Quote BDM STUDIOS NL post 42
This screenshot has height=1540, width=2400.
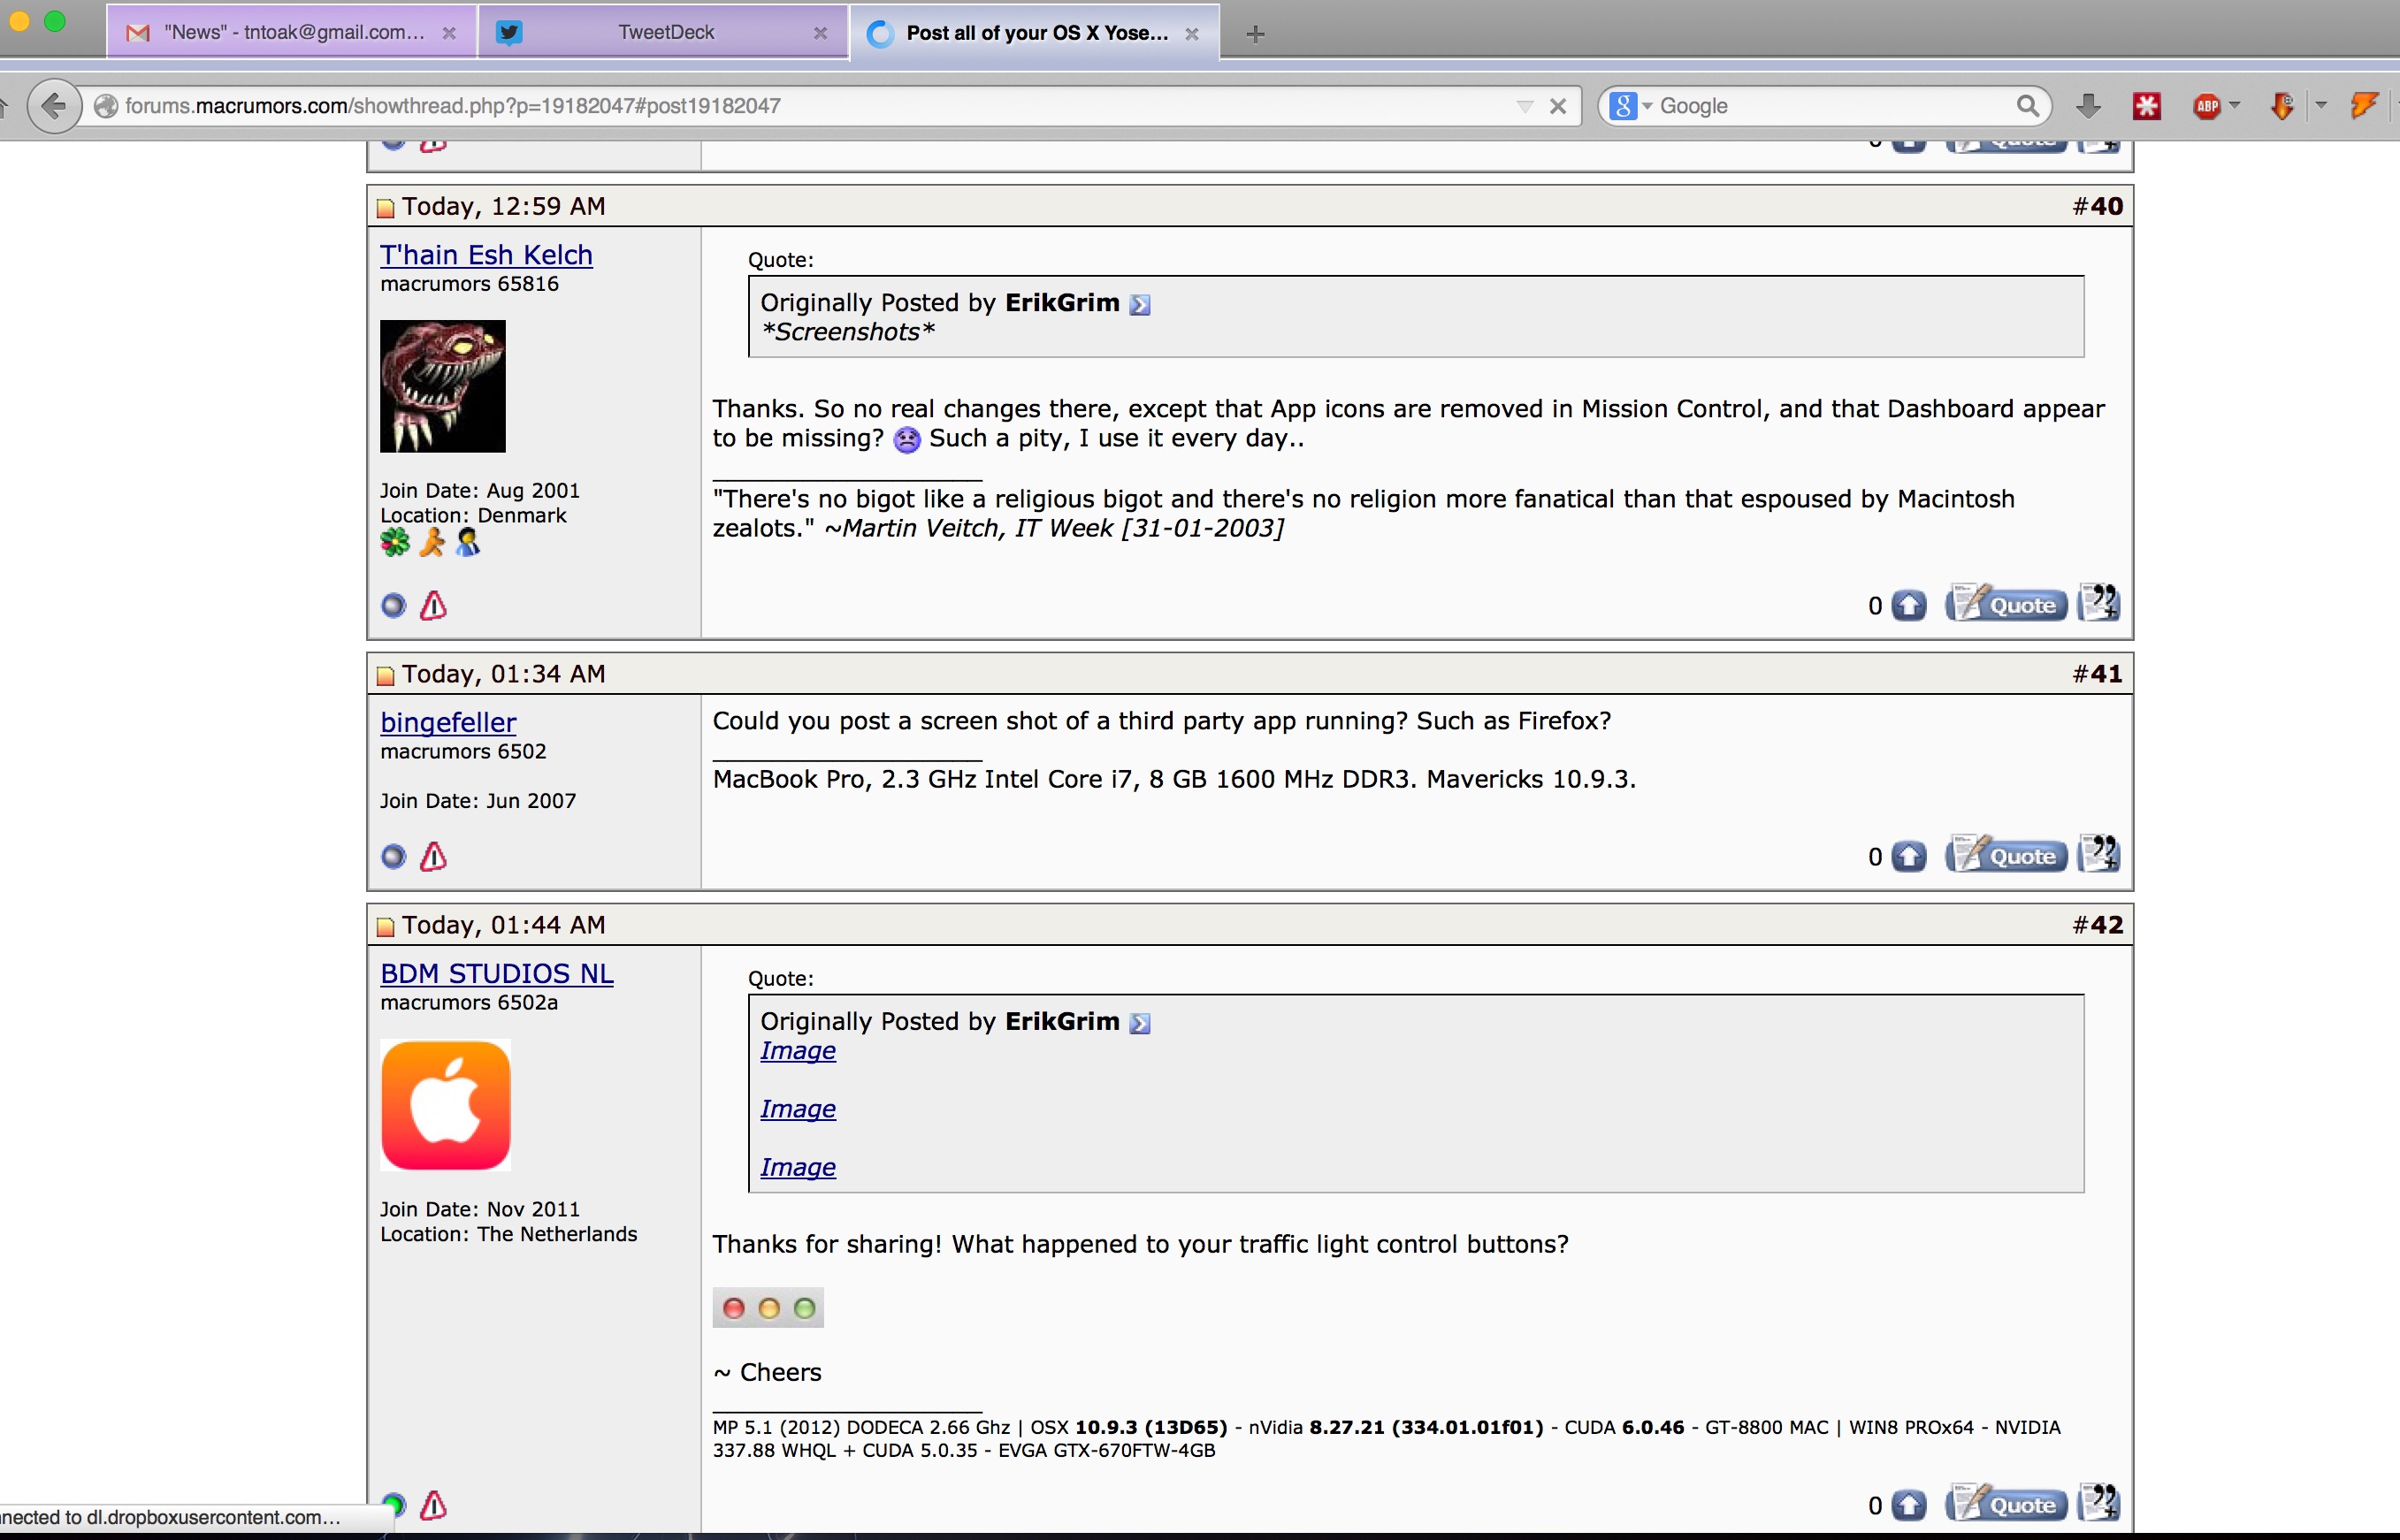pos(2006,1503)
